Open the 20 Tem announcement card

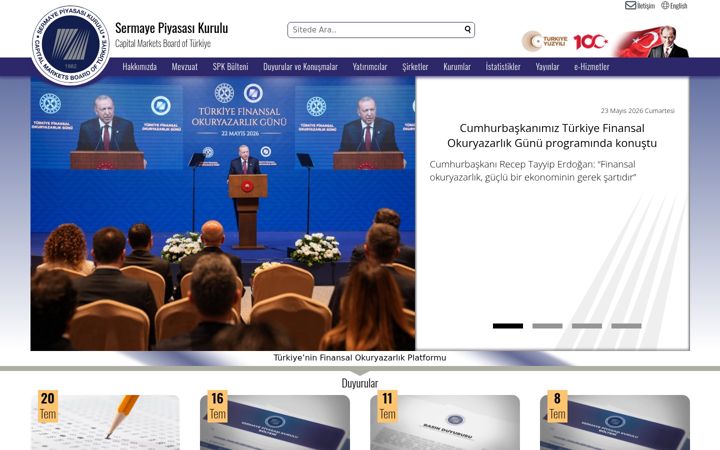coord(105,422)
